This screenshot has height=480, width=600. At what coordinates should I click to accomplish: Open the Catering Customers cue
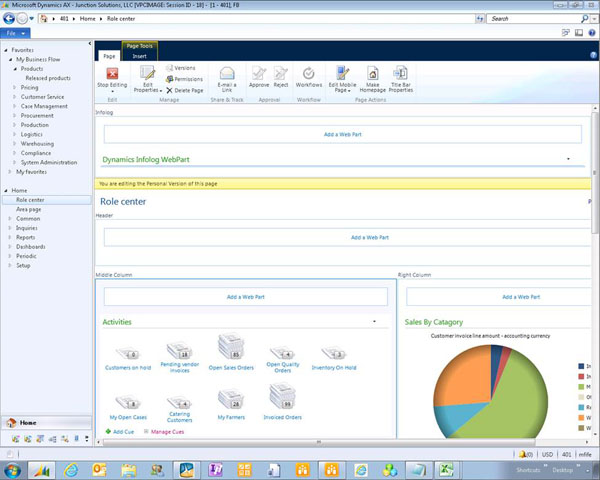(179, 409)
